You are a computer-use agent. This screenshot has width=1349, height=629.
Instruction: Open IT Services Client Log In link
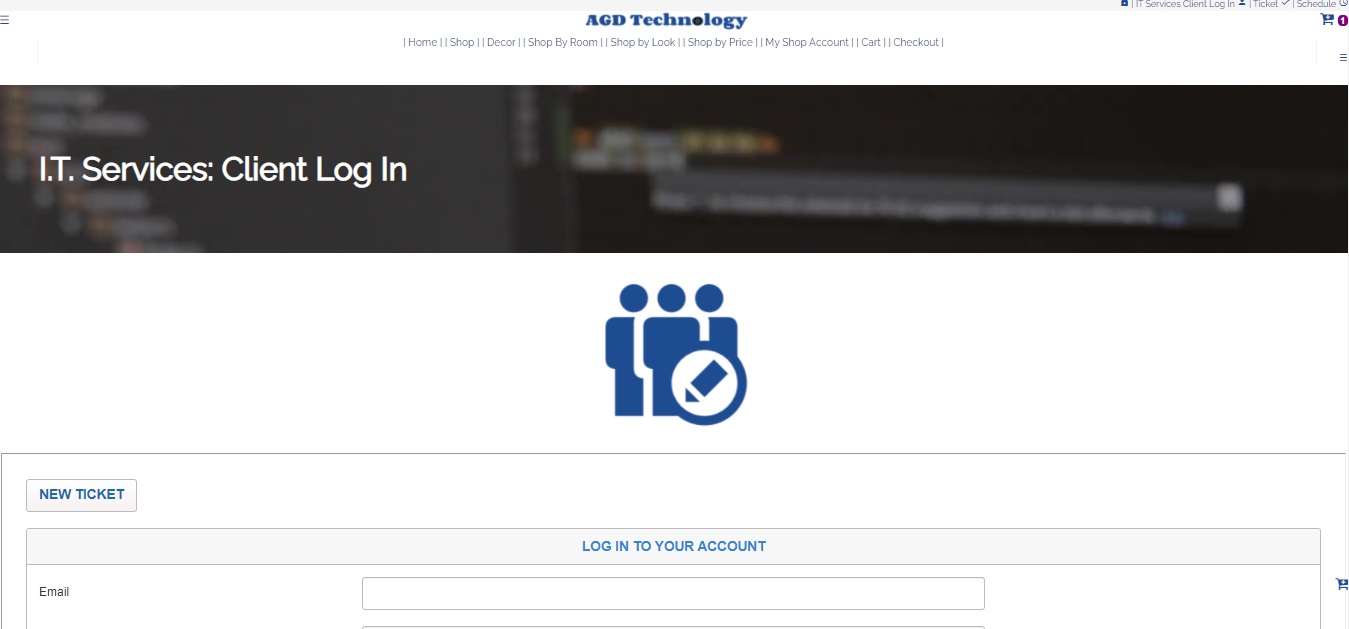pos(1185,4)
